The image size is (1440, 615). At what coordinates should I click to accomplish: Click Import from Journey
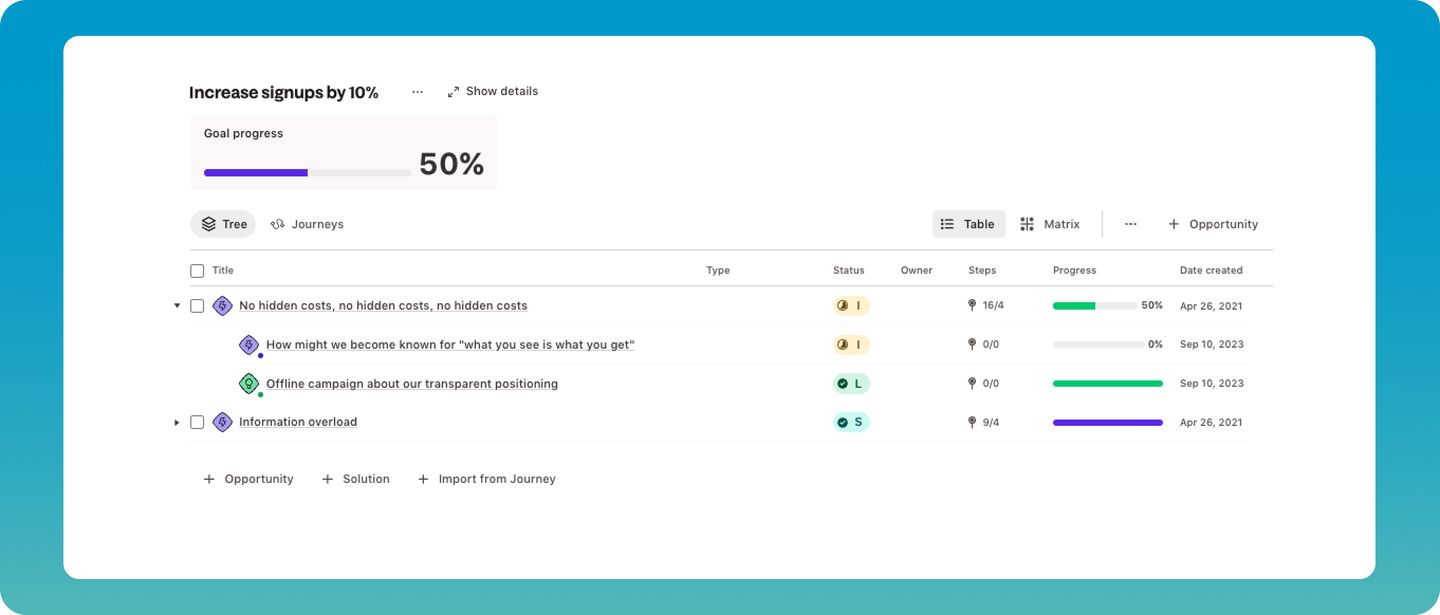486,479
